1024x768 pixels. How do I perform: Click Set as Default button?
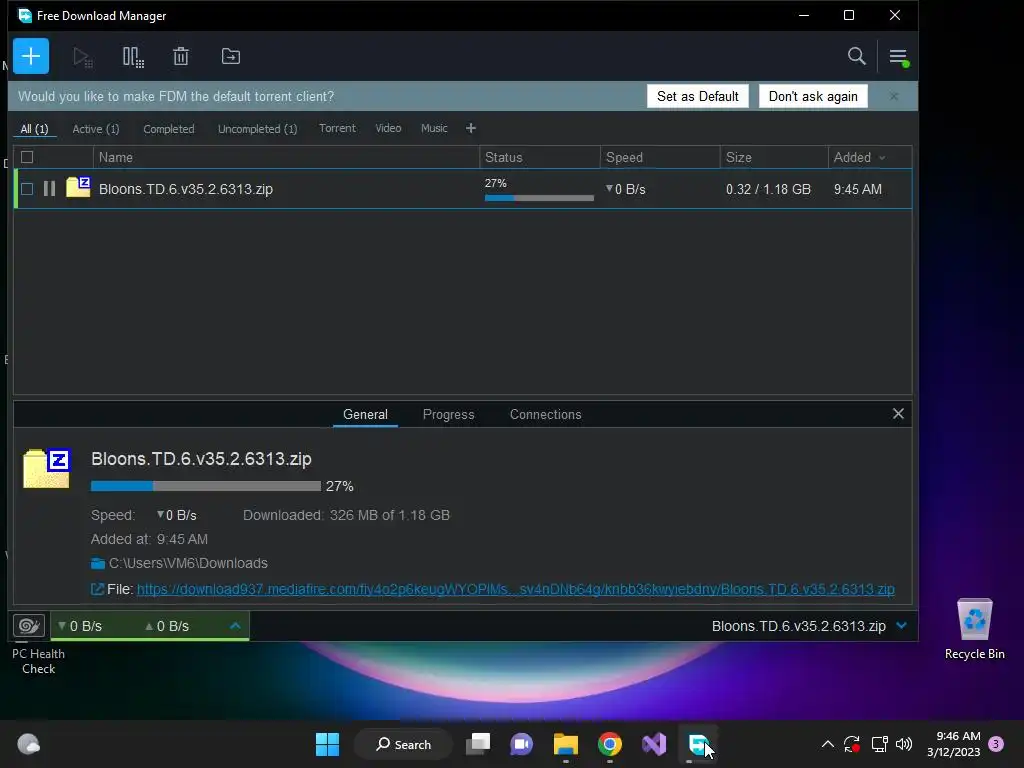[697, 96]
